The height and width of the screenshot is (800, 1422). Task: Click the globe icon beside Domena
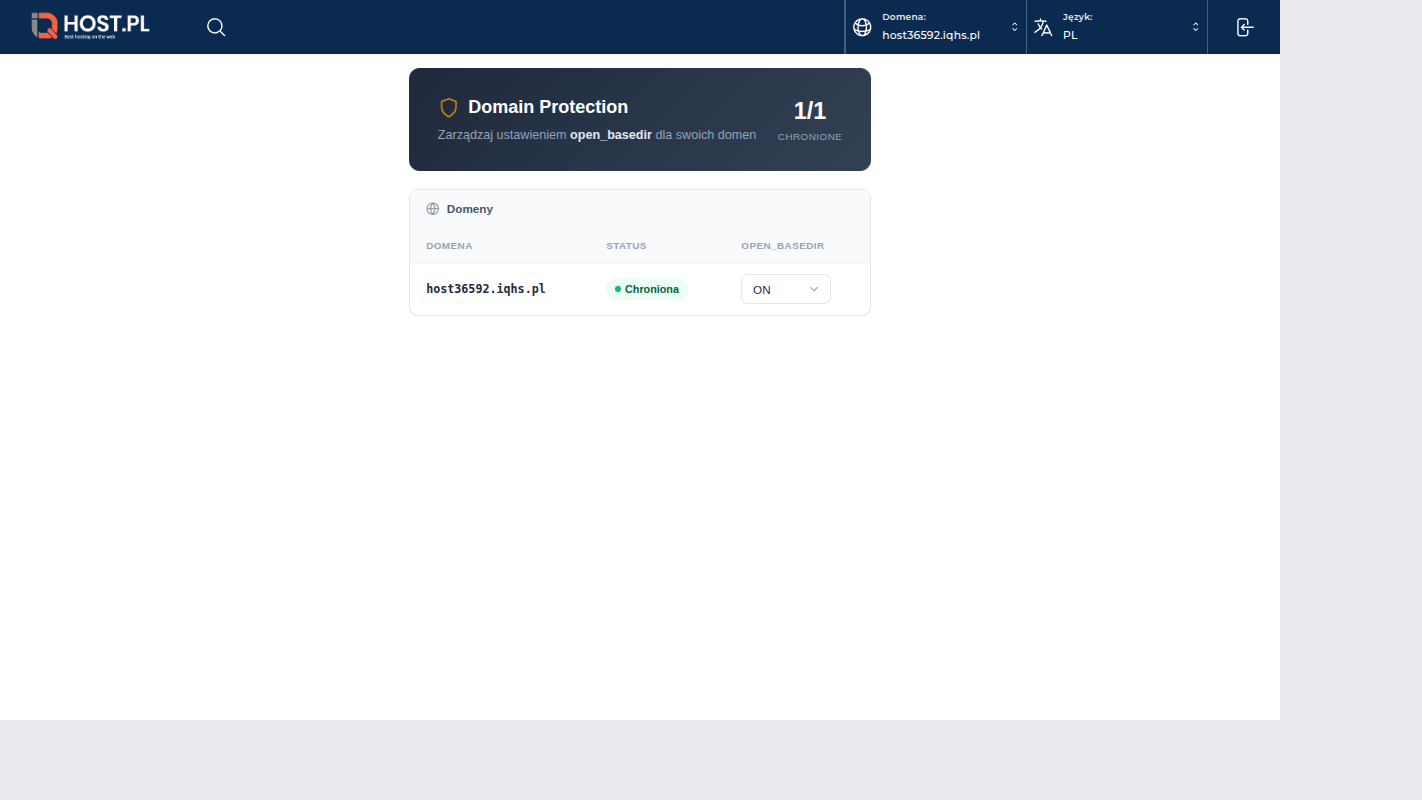tap(862, 27)
